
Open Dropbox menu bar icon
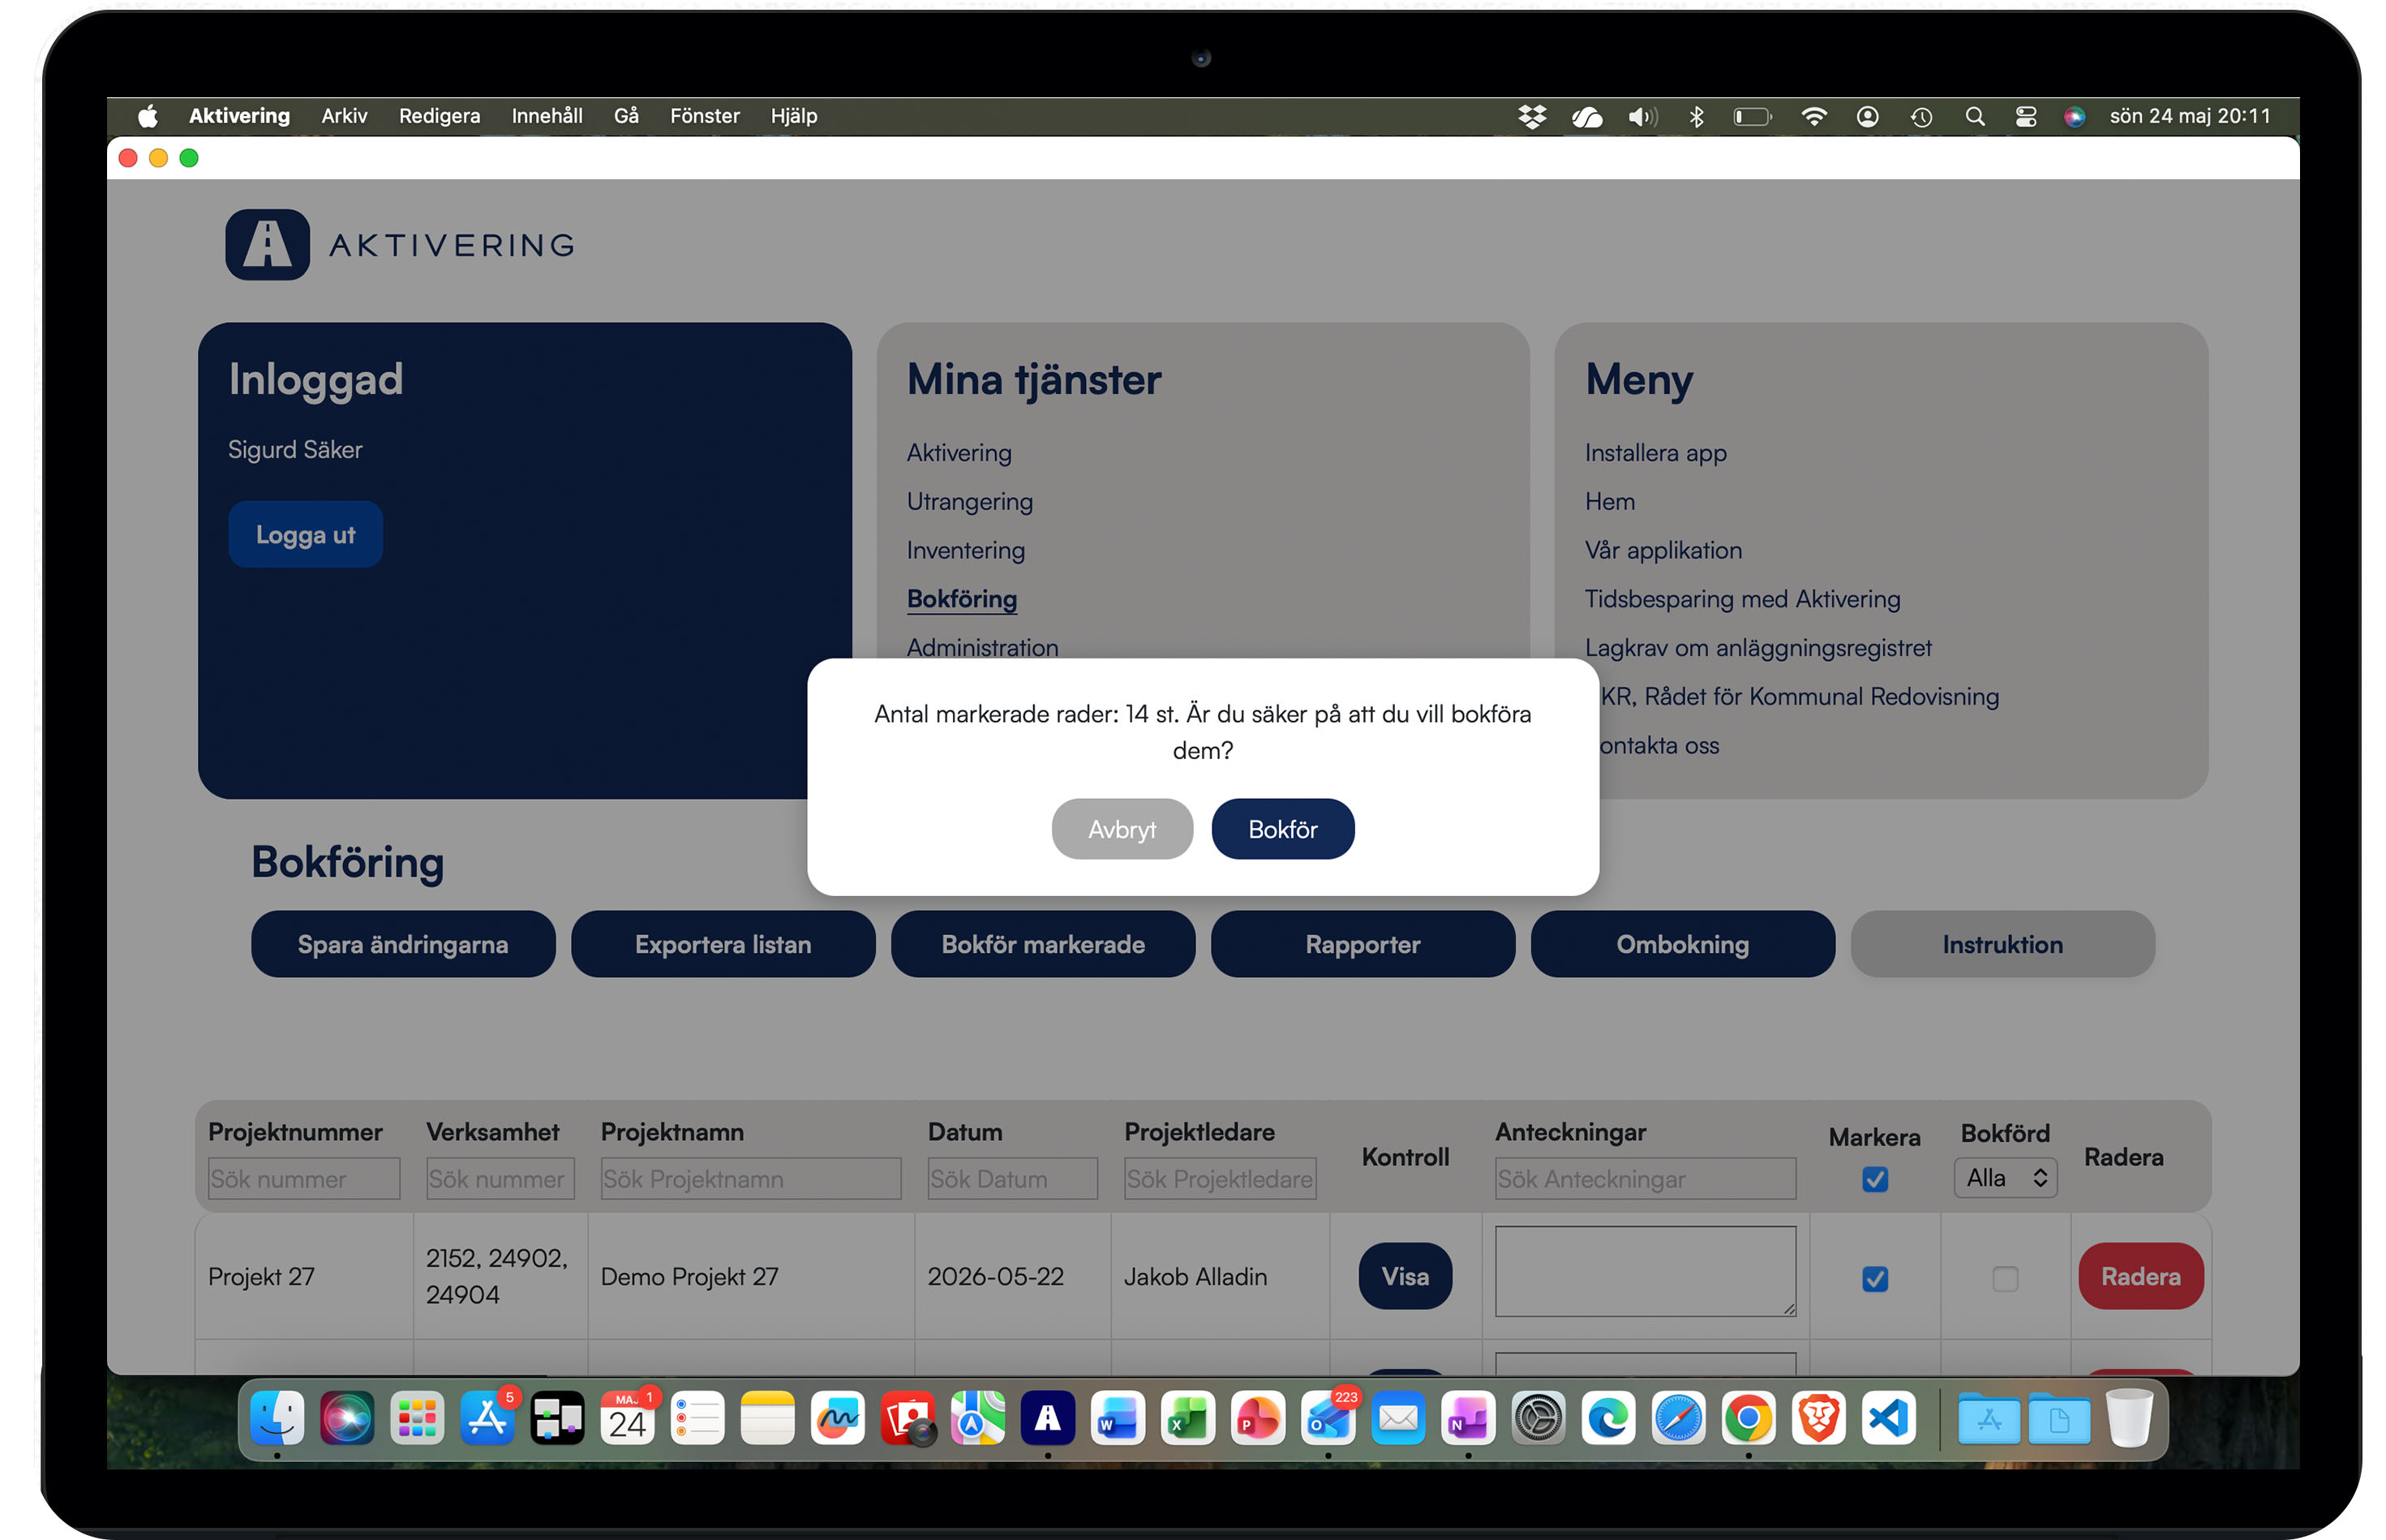(x=1531, y=117)
